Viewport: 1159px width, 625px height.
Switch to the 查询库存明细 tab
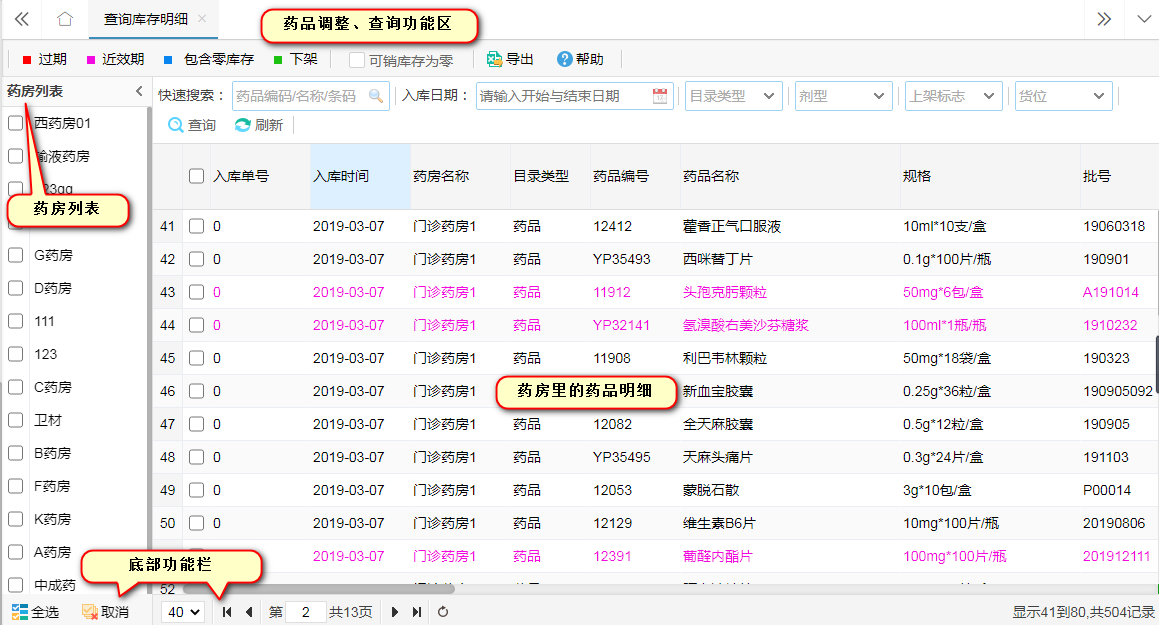148,19
